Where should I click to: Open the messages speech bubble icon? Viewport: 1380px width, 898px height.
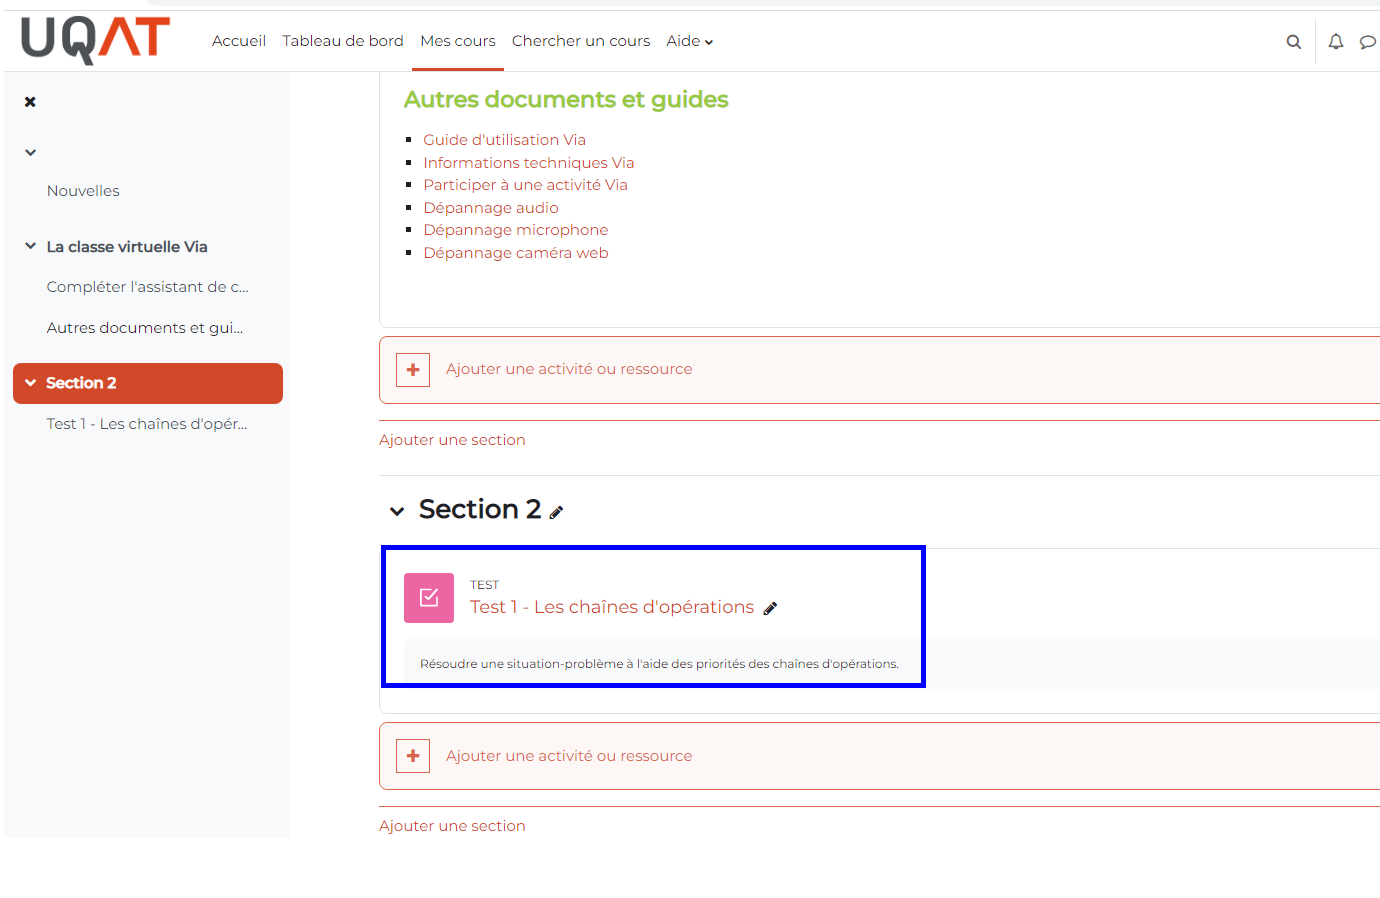tap(1367, 42)
